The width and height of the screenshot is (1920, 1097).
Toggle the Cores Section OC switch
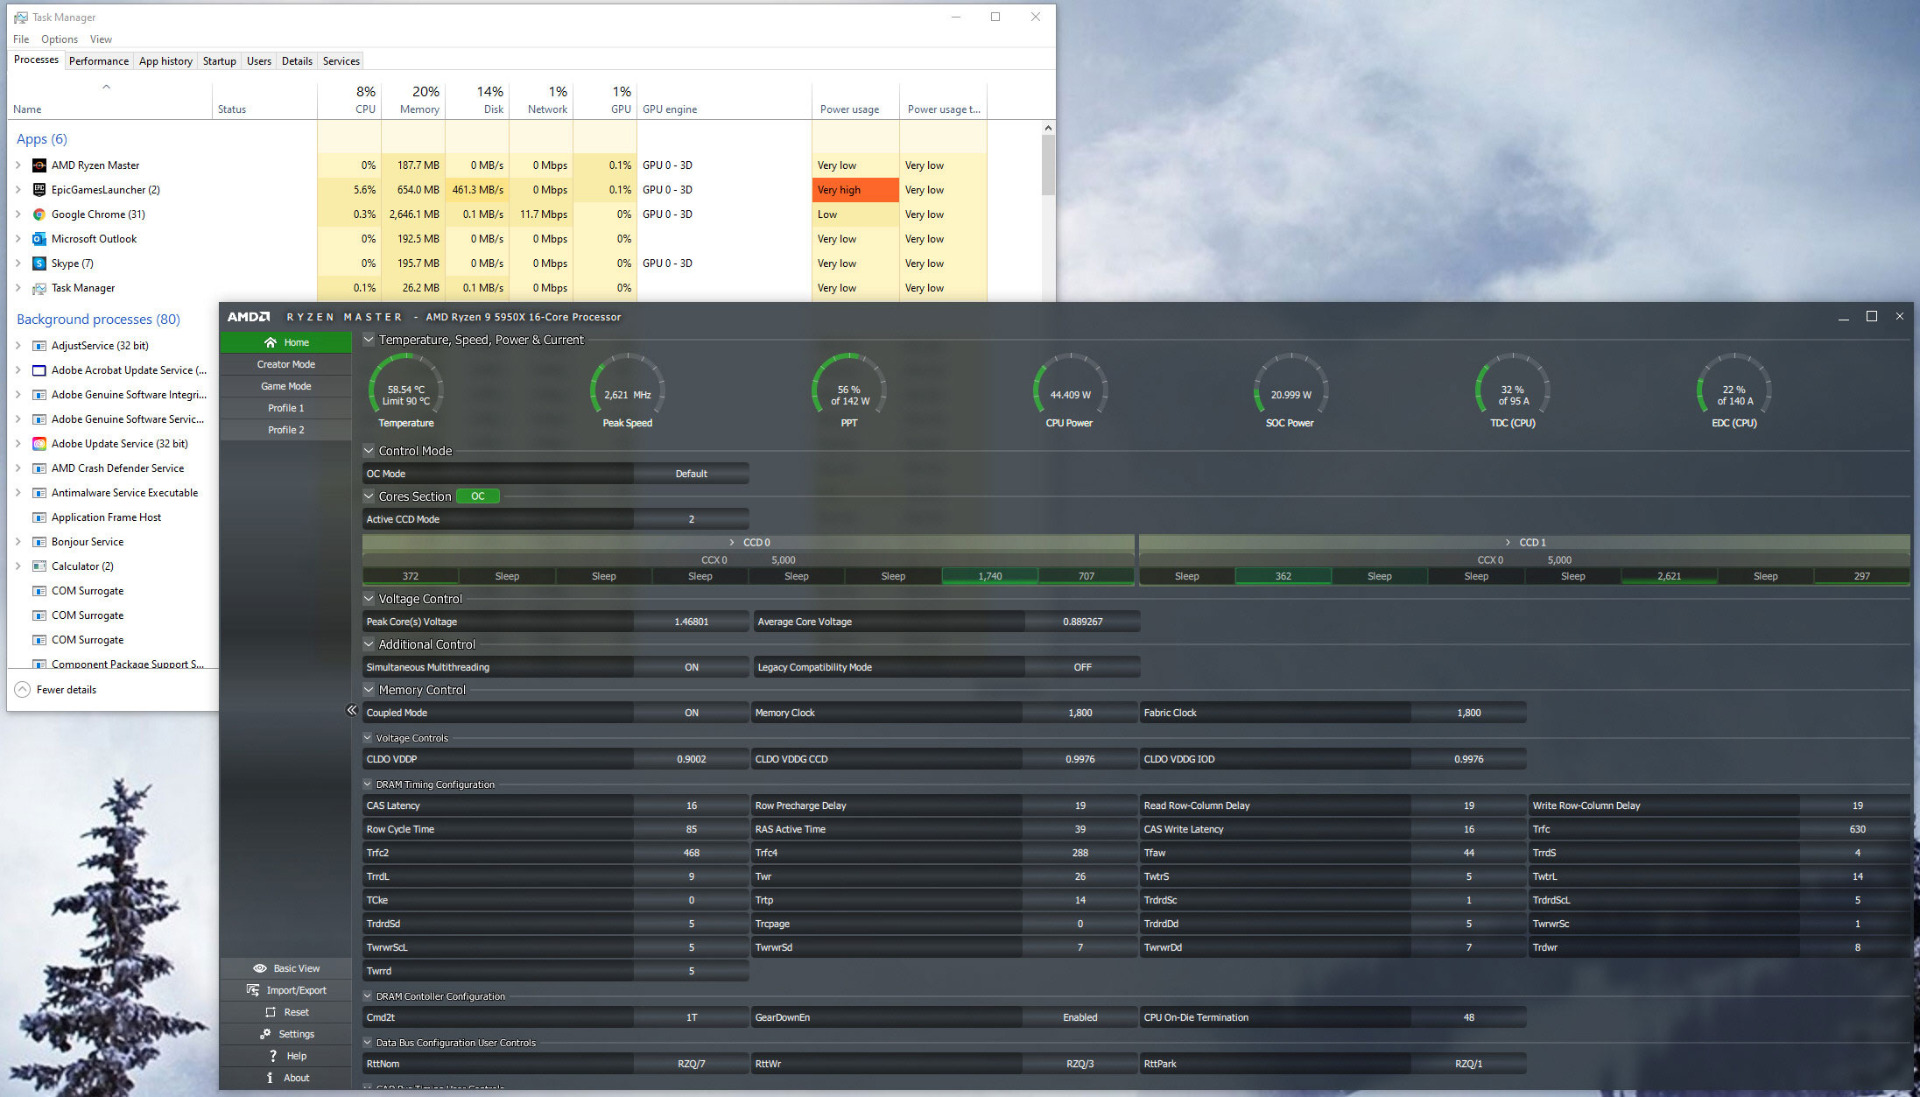478,496
